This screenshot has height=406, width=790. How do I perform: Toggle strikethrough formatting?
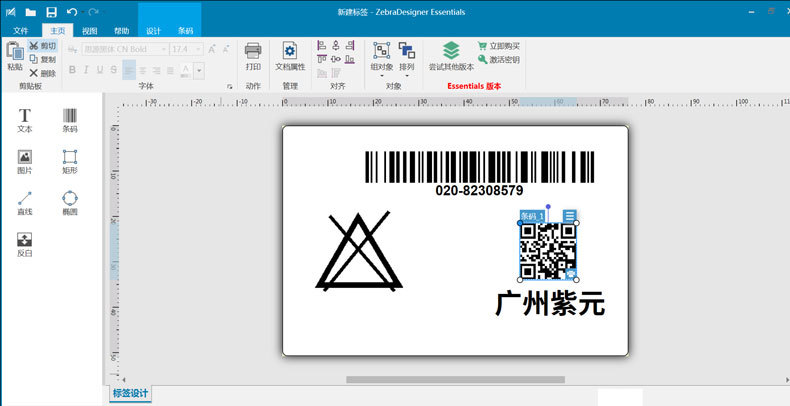(x=114, y=70)
